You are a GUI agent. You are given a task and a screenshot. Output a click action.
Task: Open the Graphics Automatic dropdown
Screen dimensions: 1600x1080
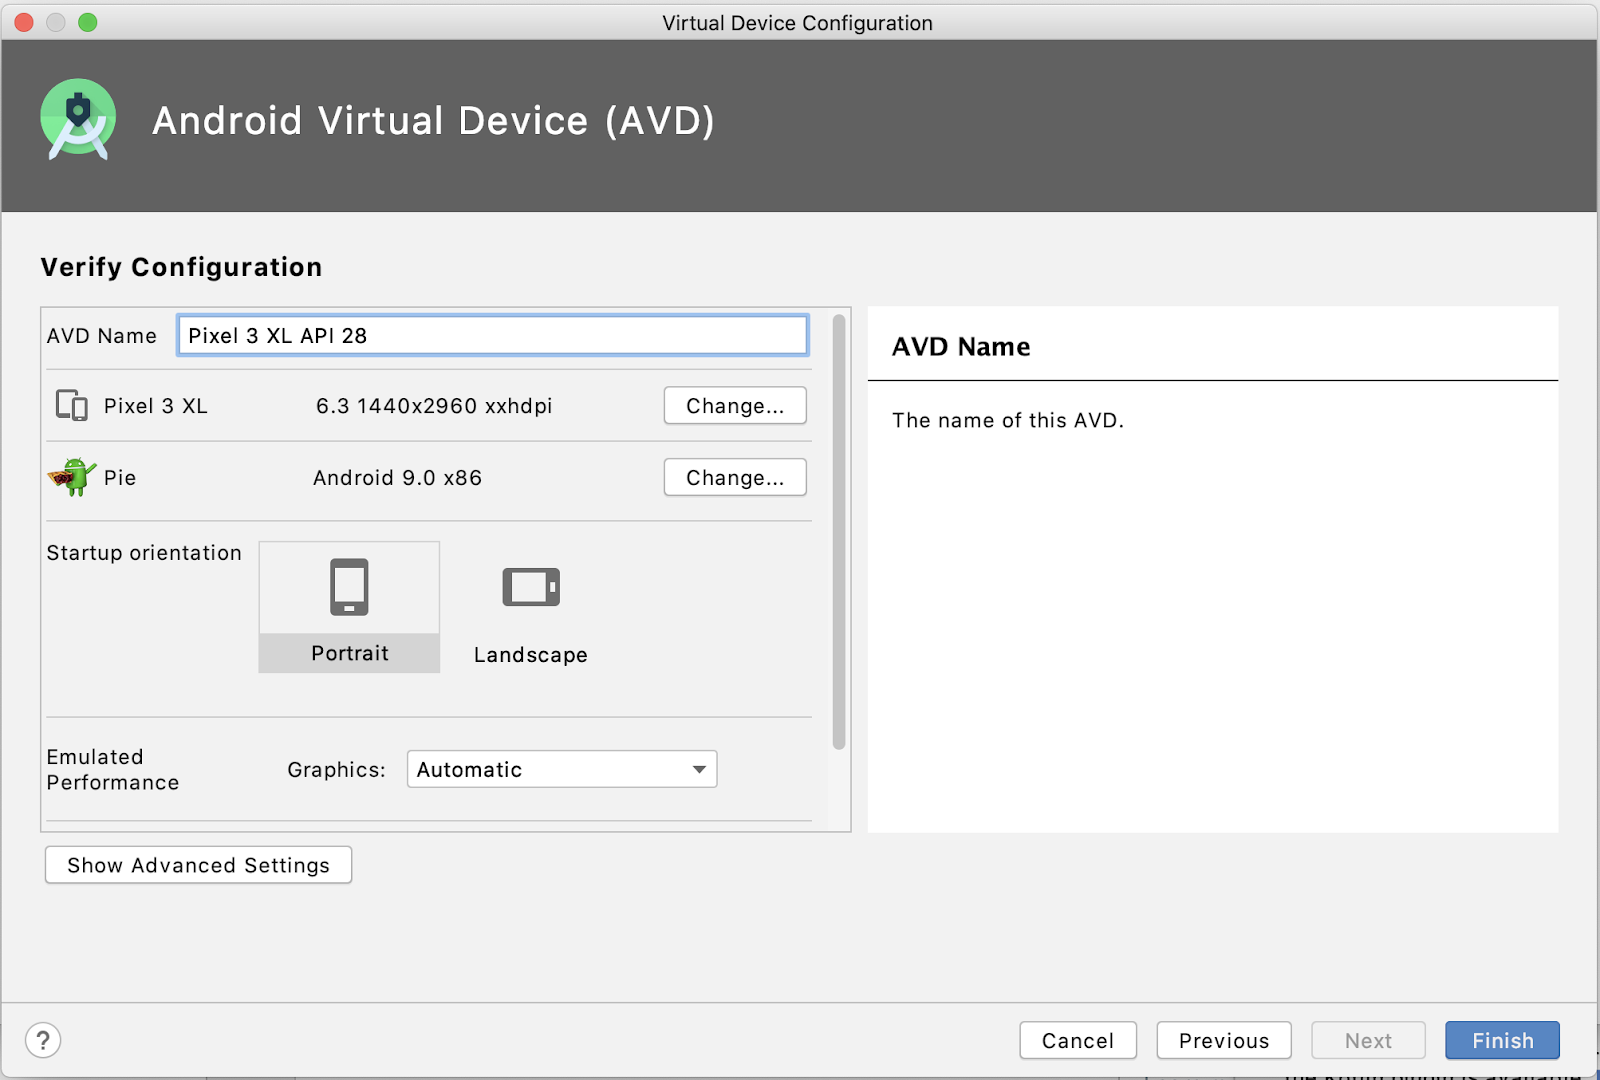[x=561, y=769]
